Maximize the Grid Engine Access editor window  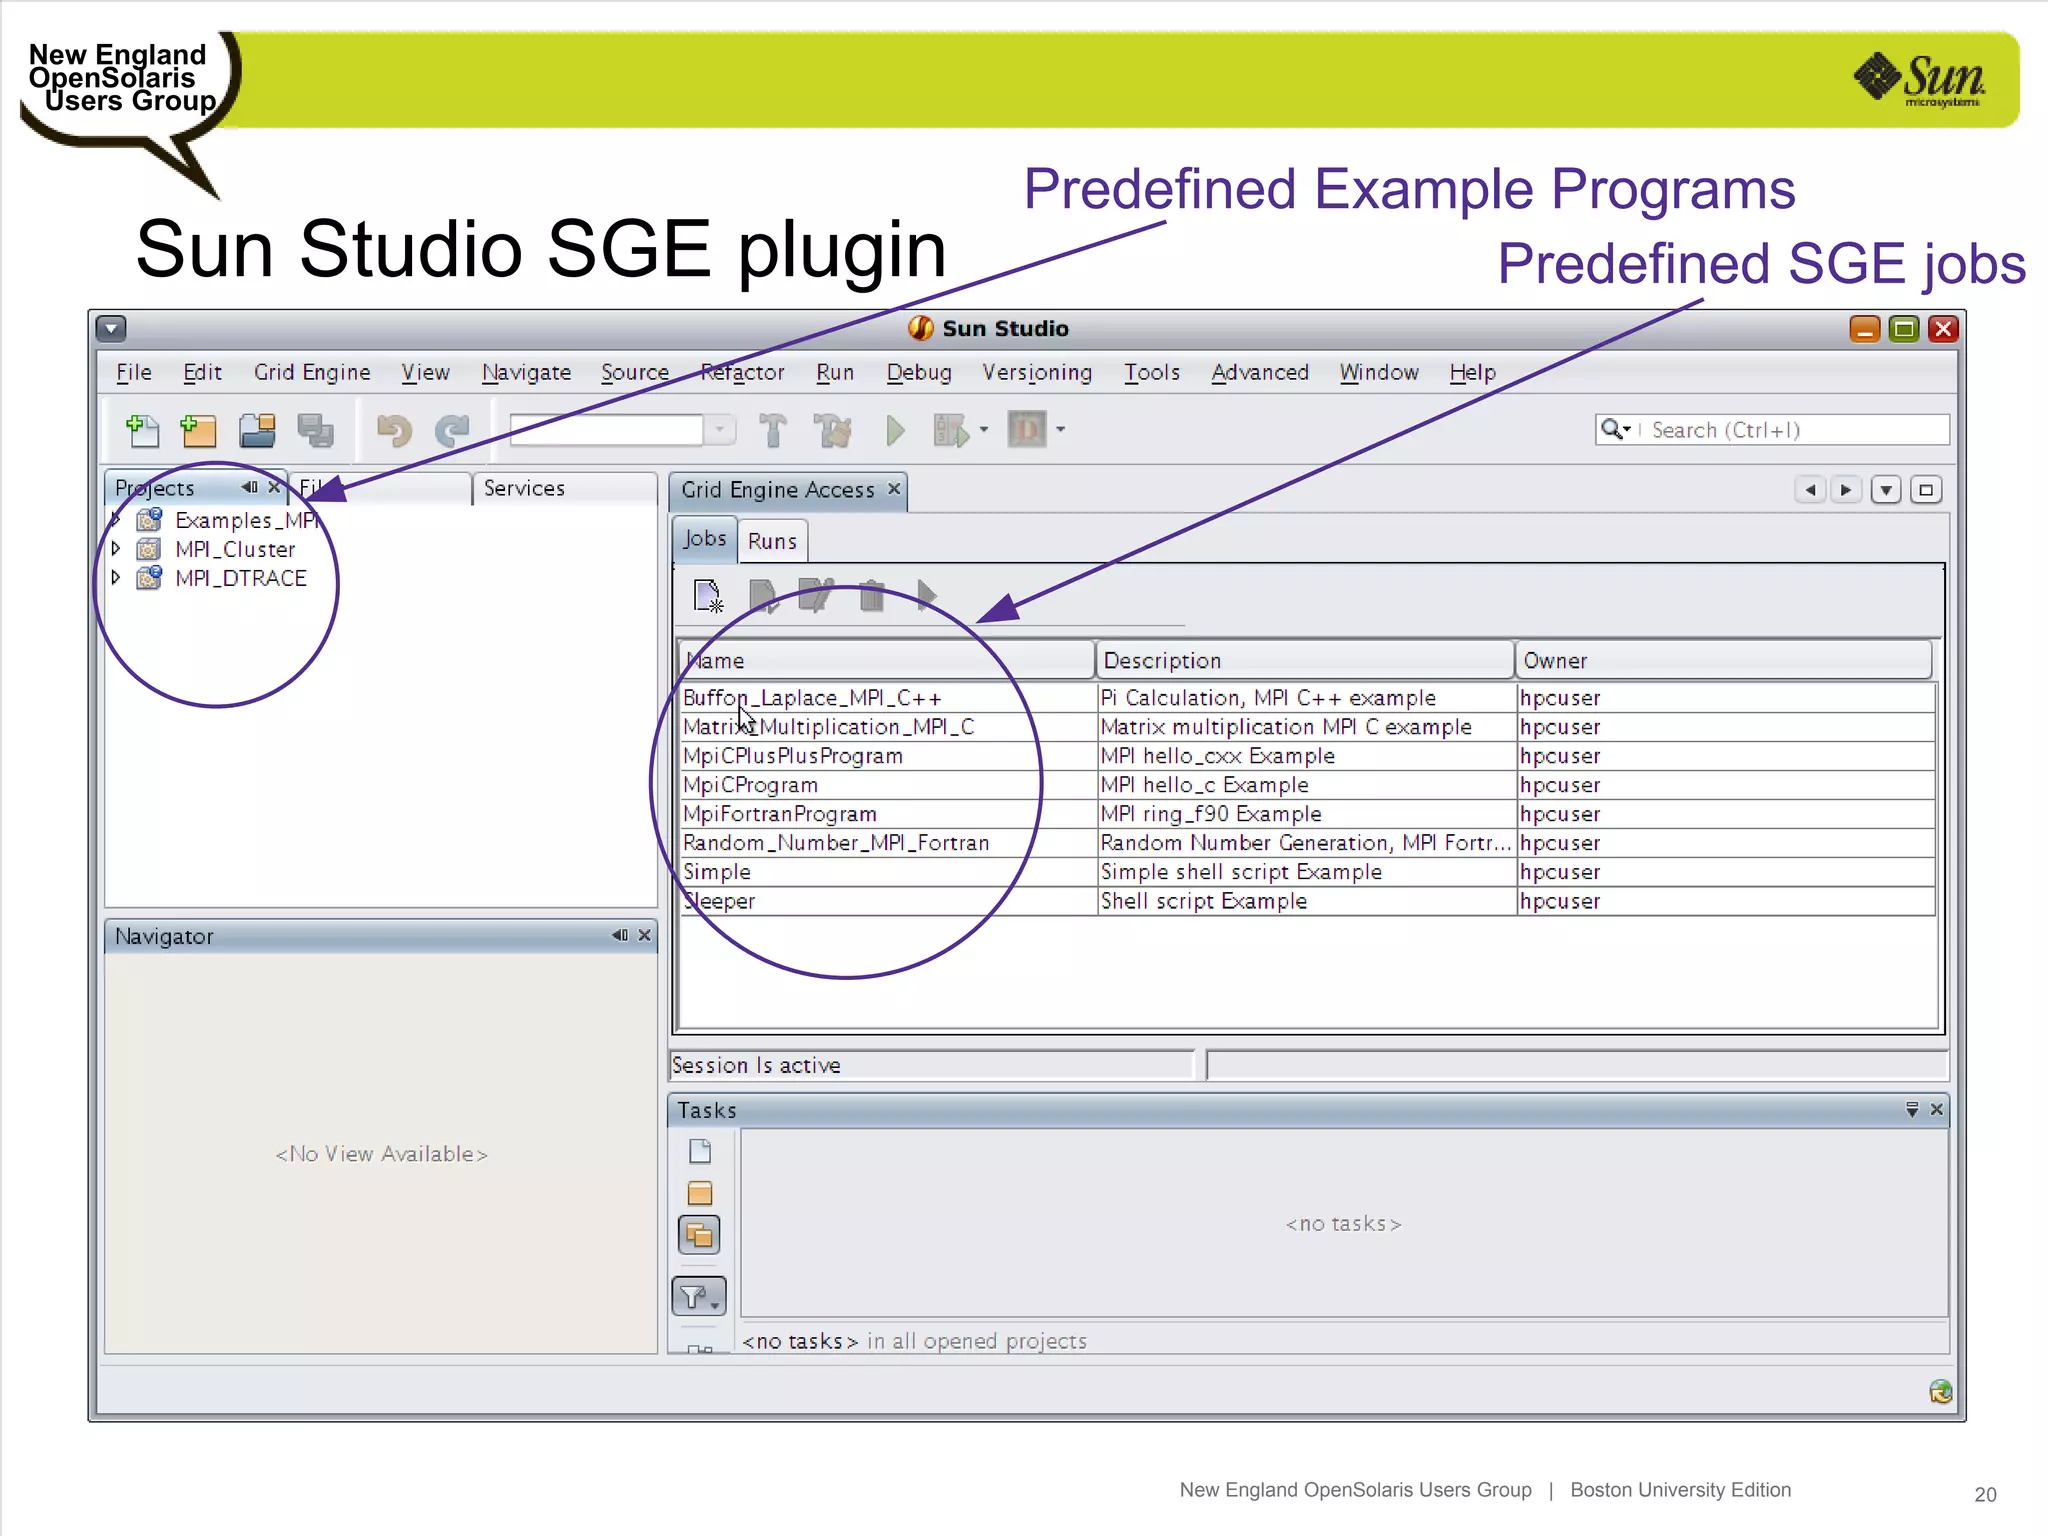(1926, 490)
